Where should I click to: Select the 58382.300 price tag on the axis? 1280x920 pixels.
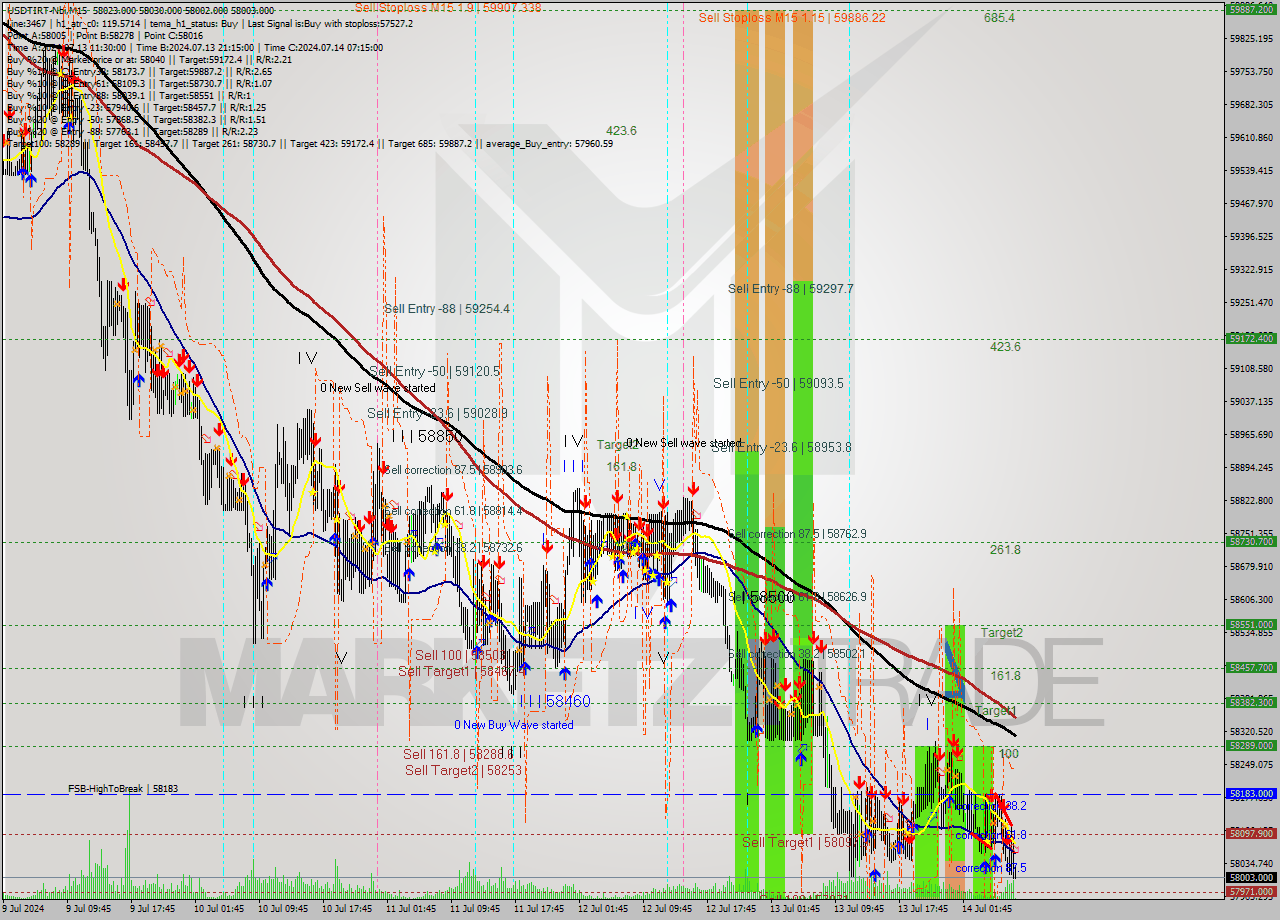tap(1251, 702)
